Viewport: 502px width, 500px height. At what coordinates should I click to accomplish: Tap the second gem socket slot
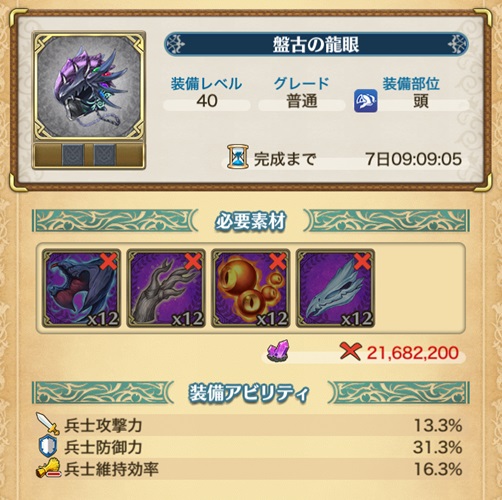coord(105,155)
